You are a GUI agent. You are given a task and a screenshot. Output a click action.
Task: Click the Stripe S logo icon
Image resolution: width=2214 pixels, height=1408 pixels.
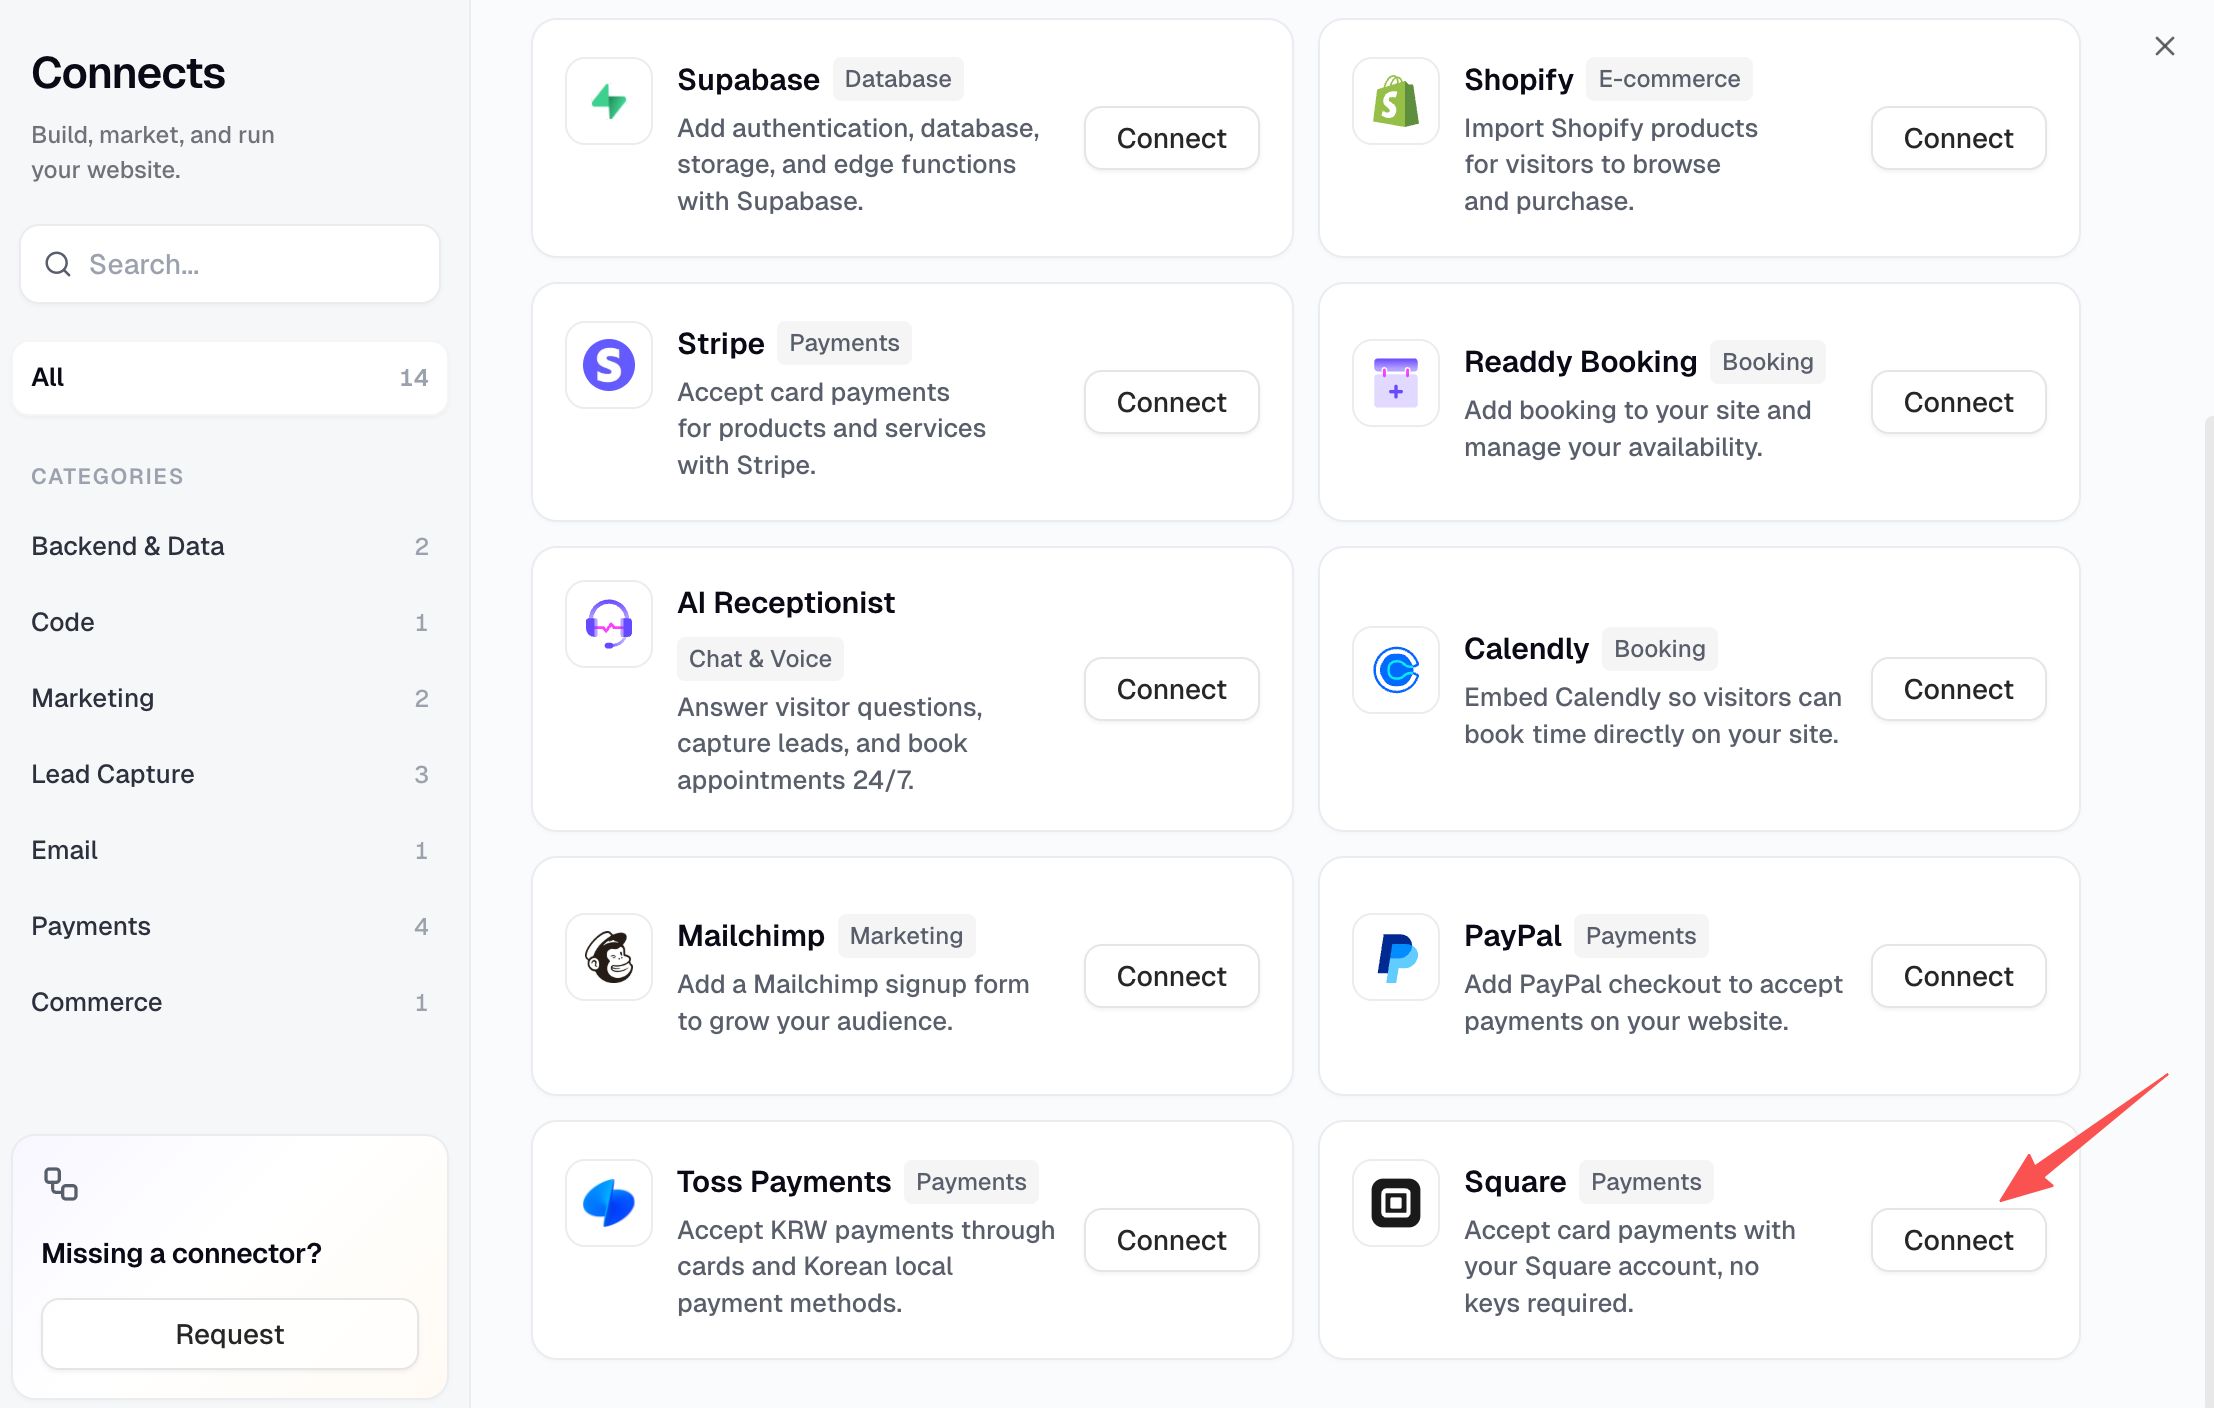click(x=609, y=365)
